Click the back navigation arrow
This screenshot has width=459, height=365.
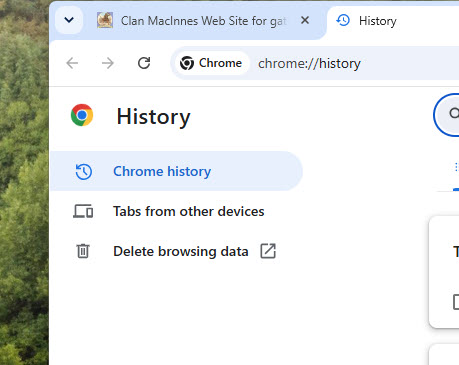click(72, 63)
